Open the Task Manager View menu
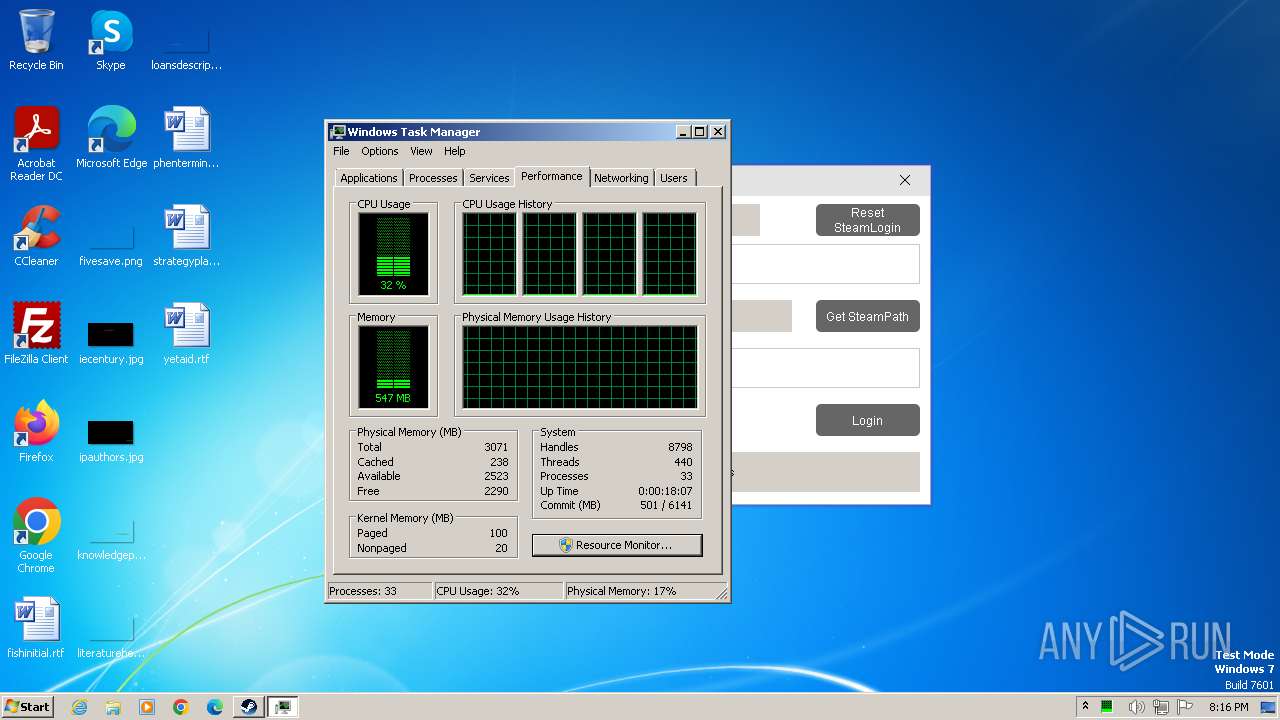 click(421, 151)
